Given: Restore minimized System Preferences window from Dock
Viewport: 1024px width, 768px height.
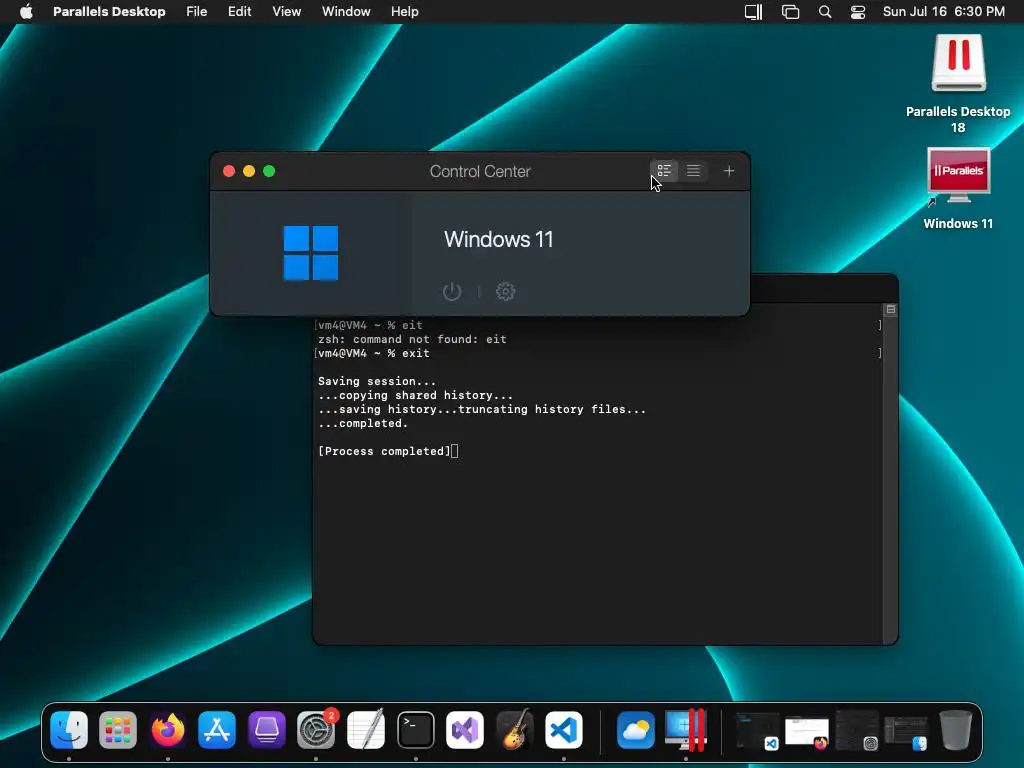Looking at the screenshot, I should pyautogui.click(x=857, y=731).
